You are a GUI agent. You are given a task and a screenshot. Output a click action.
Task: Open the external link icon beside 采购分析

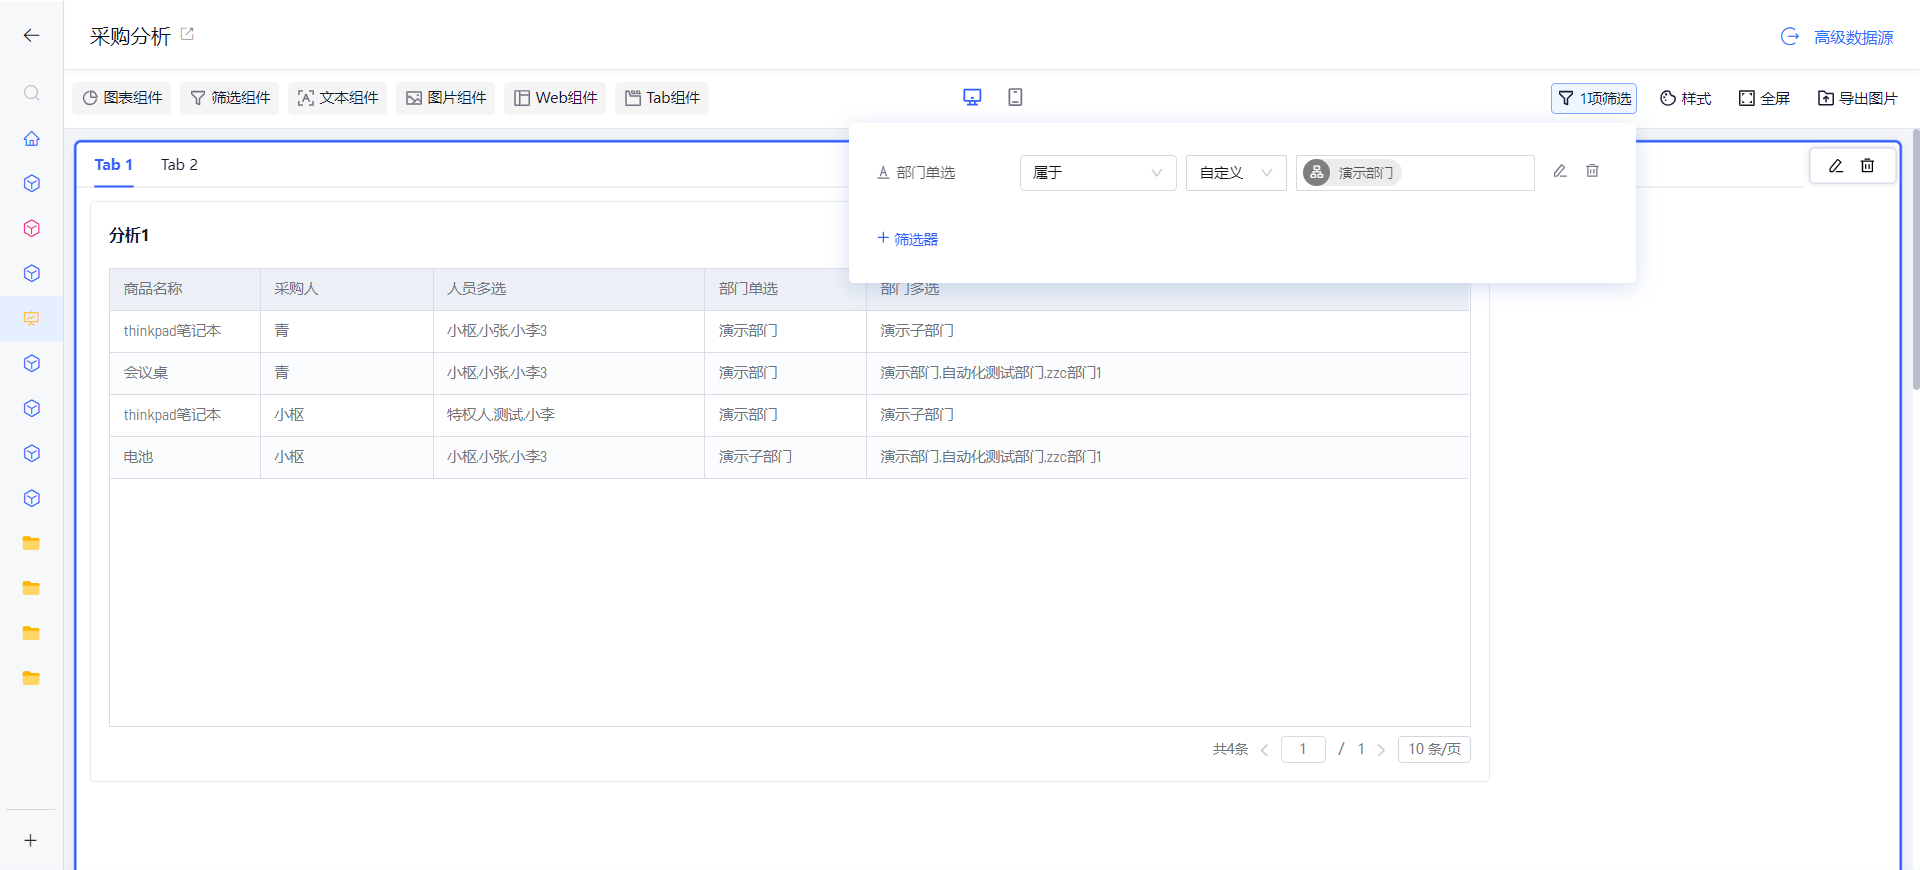point(187,34)
